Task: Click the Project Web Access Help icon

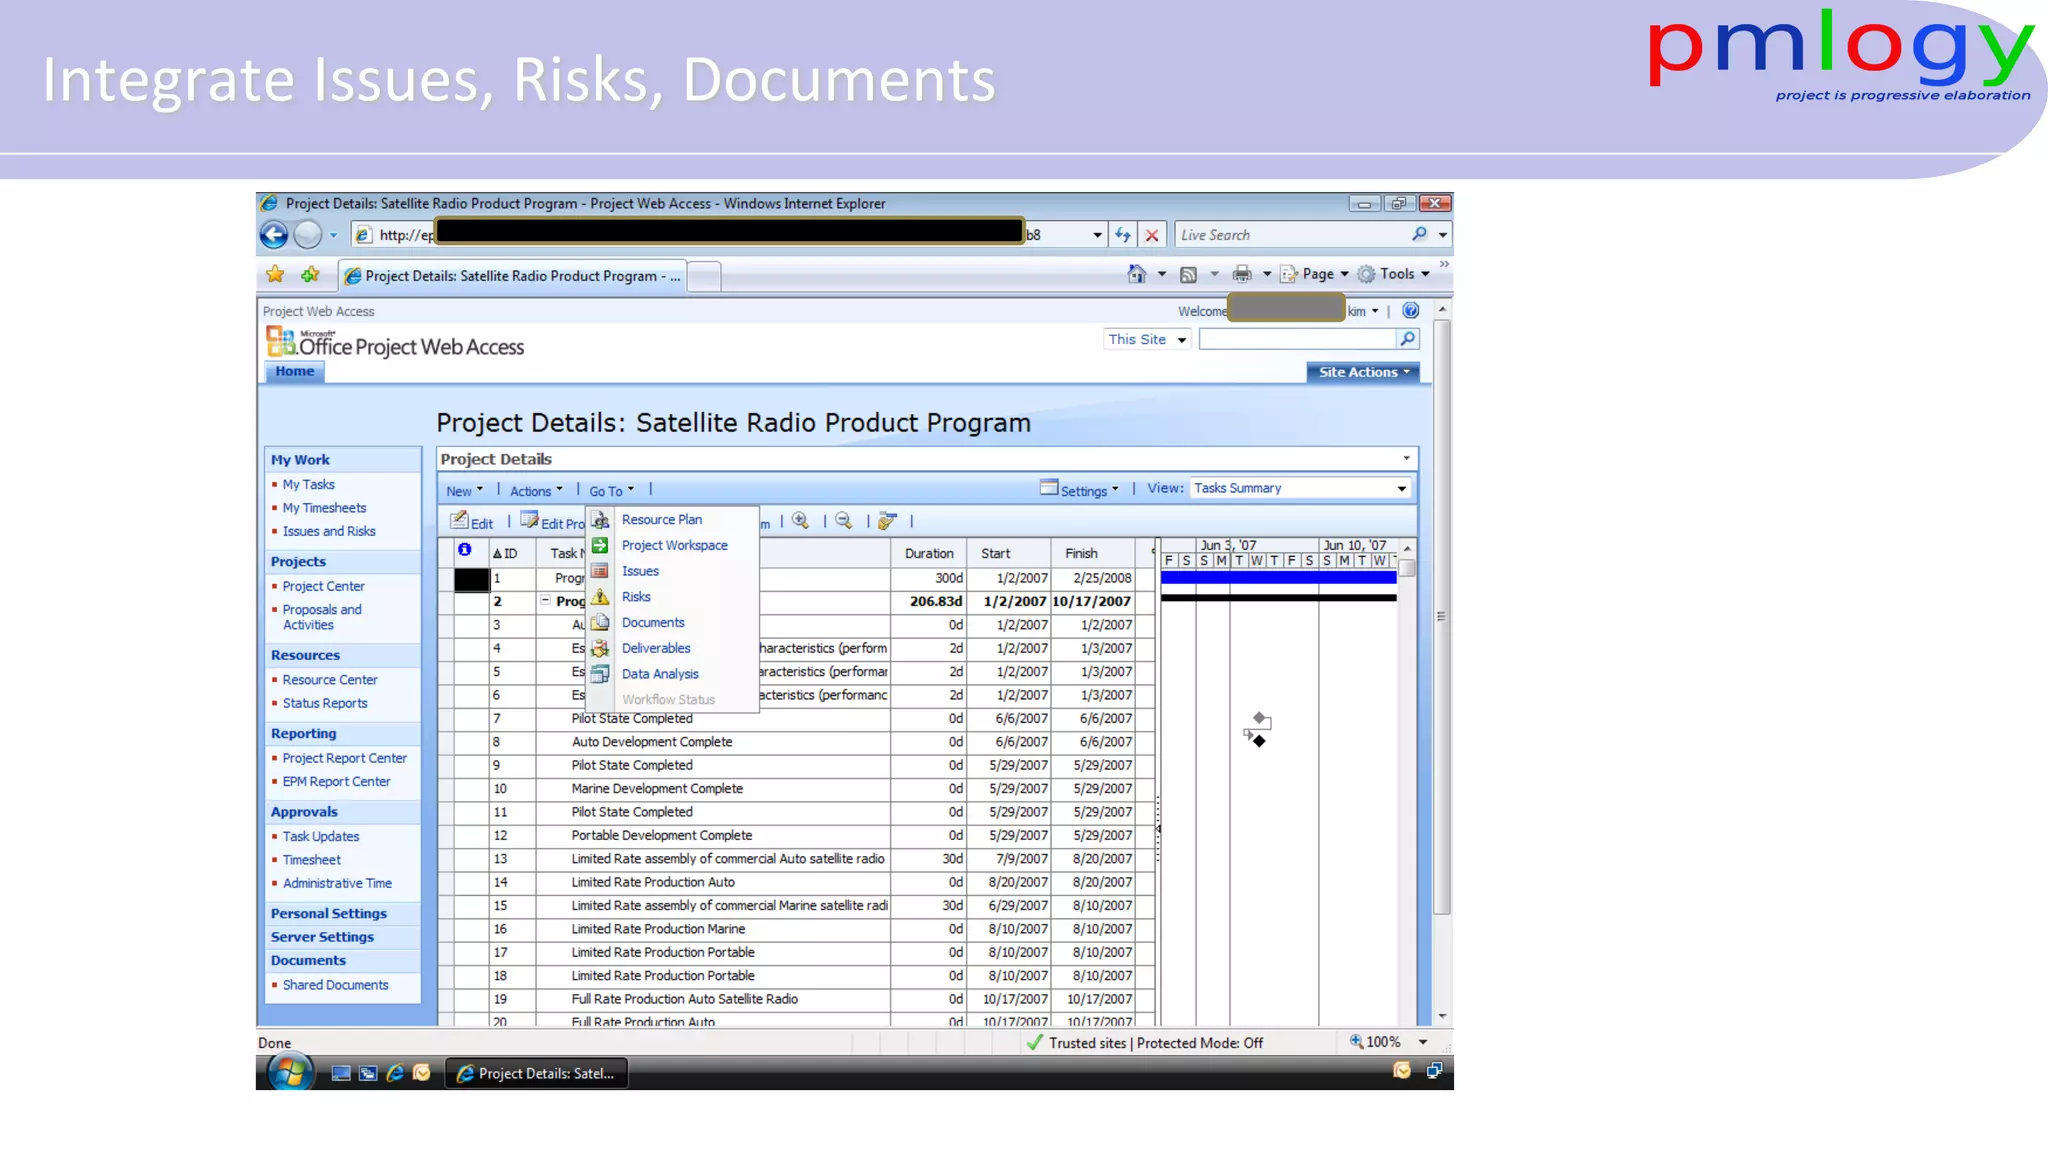Action: click(1411, 311)
